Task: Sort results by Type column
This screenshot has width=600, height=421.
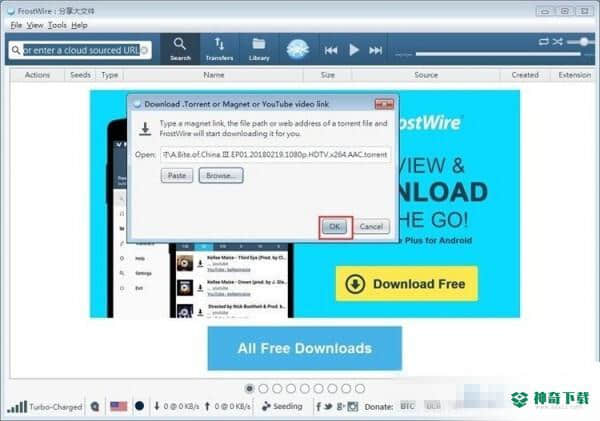Action: pos(109,75)
